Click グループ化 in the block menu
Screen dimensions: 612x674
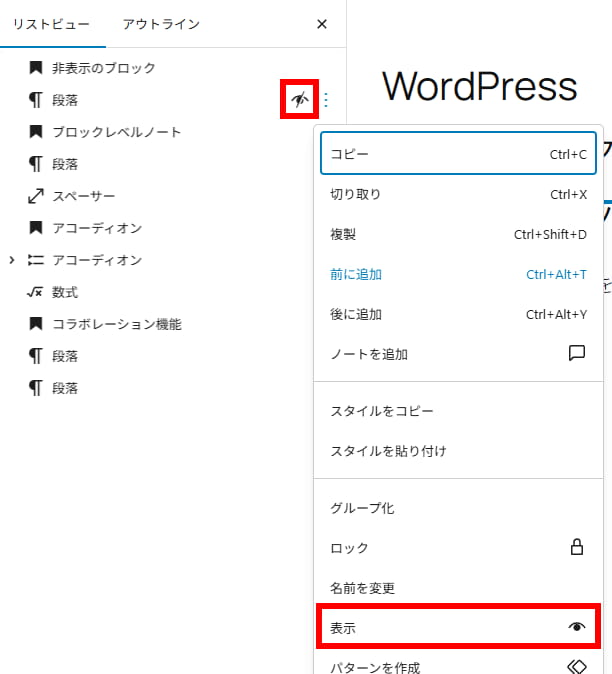click(x=362, y=508)
